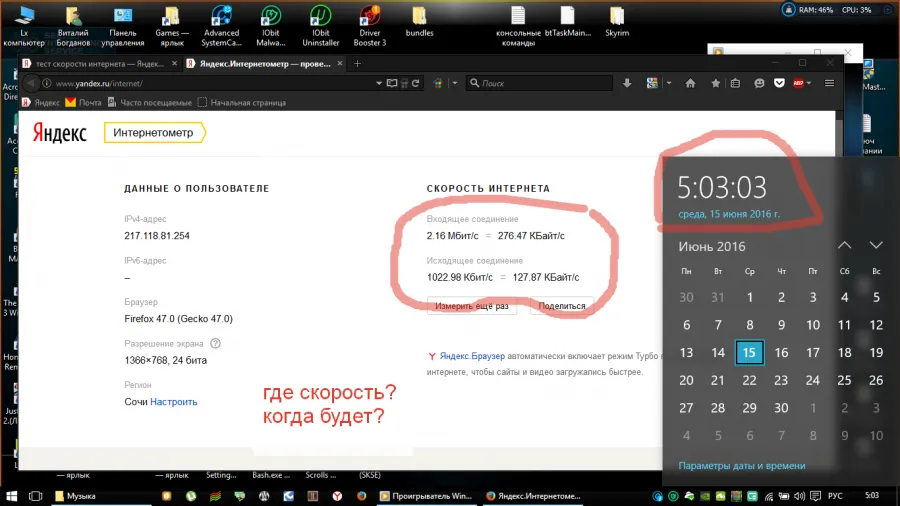Open Windows Start menu

(x=11, y=496)
